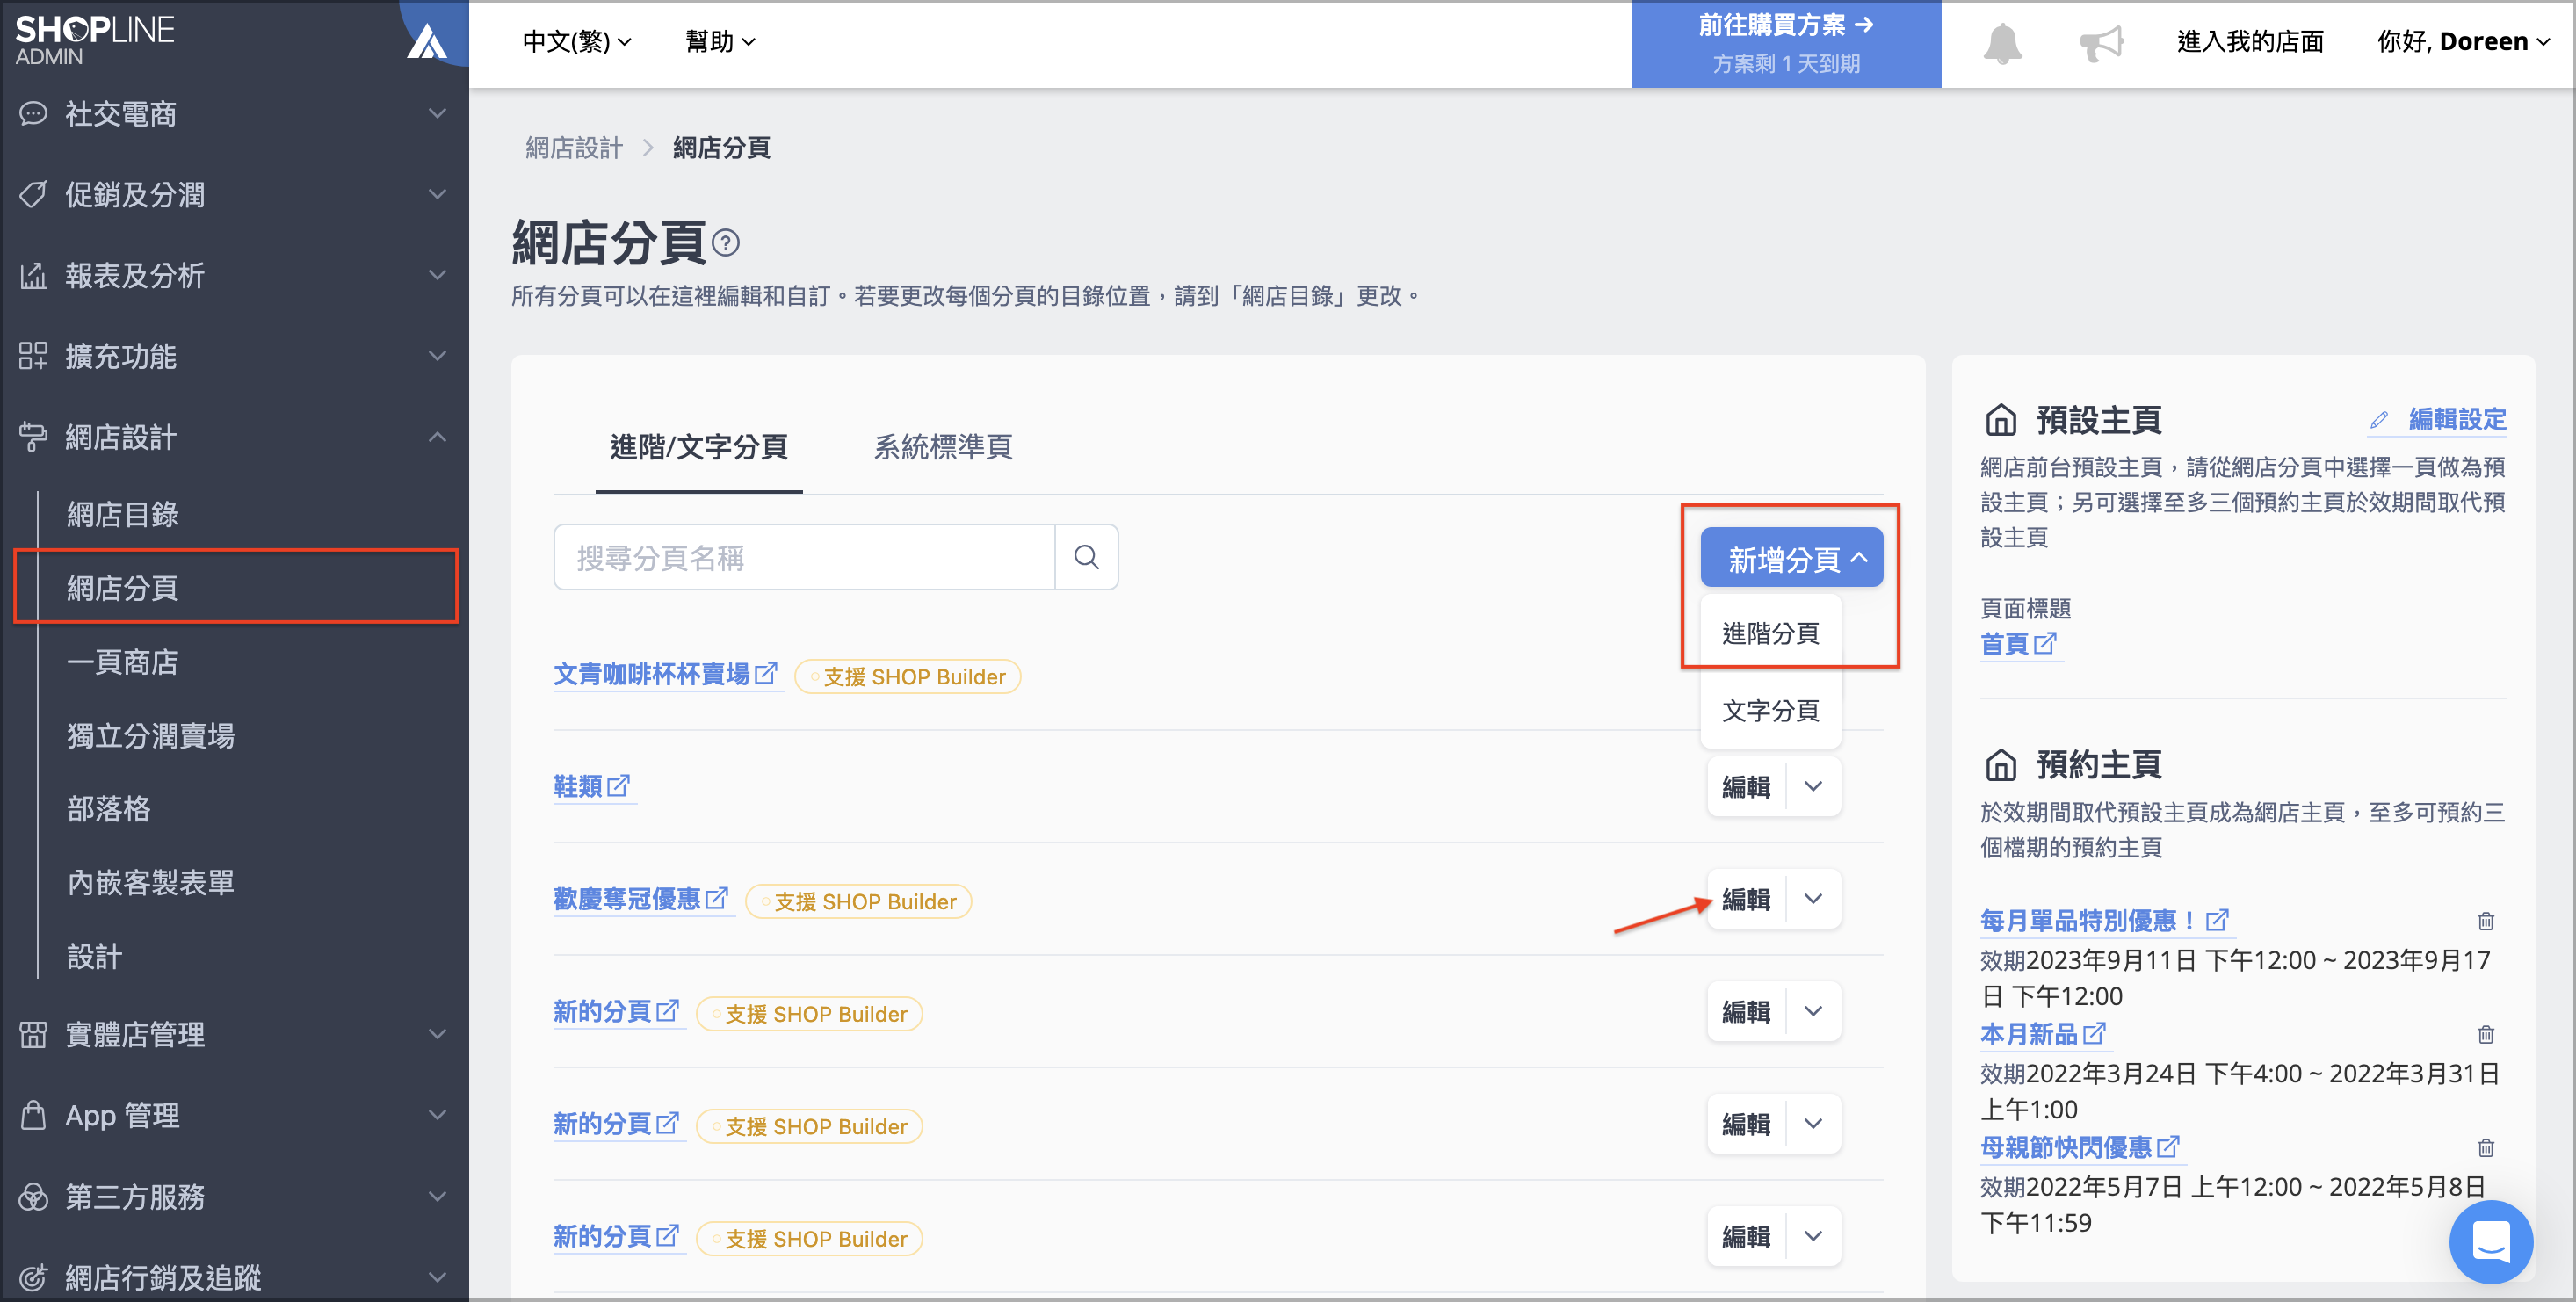The width and height of the screenshot is (2576, 1302).
Task: Open the 中文(繁) language dropdown
Action: click(577, 42)
